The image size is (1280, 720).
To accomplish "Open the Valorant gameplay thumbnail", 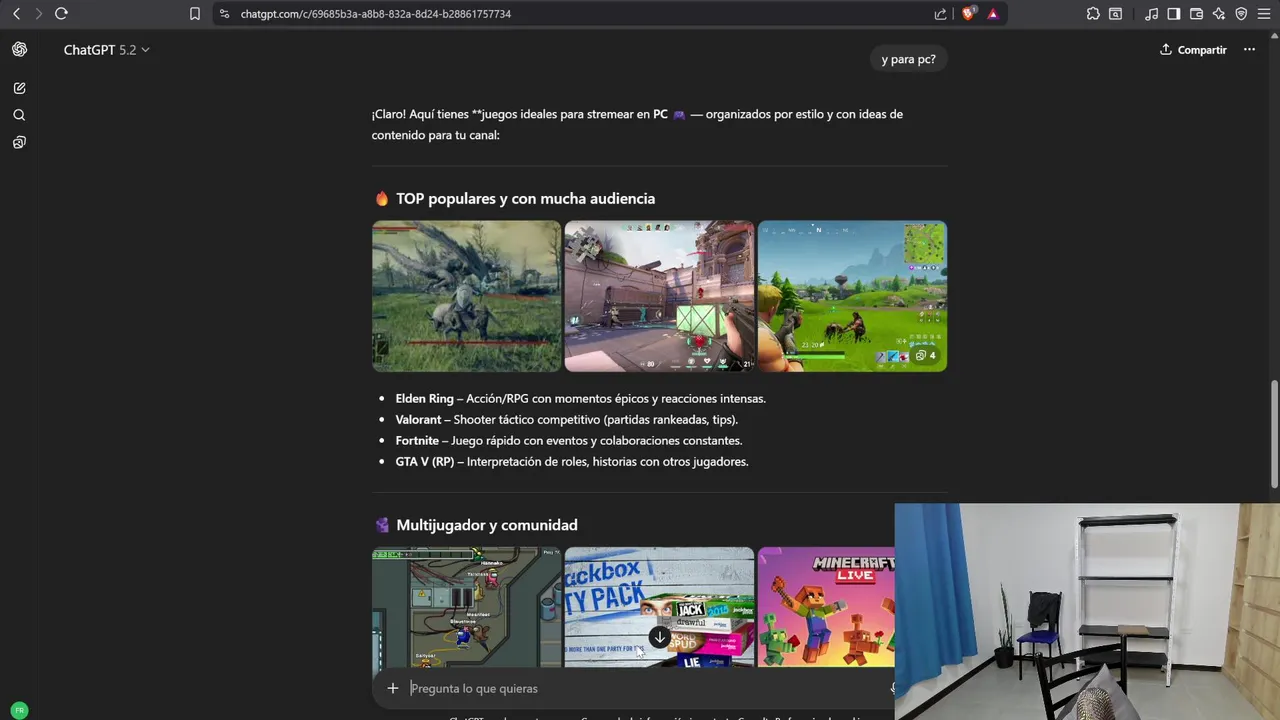I will tap(659, 296).
